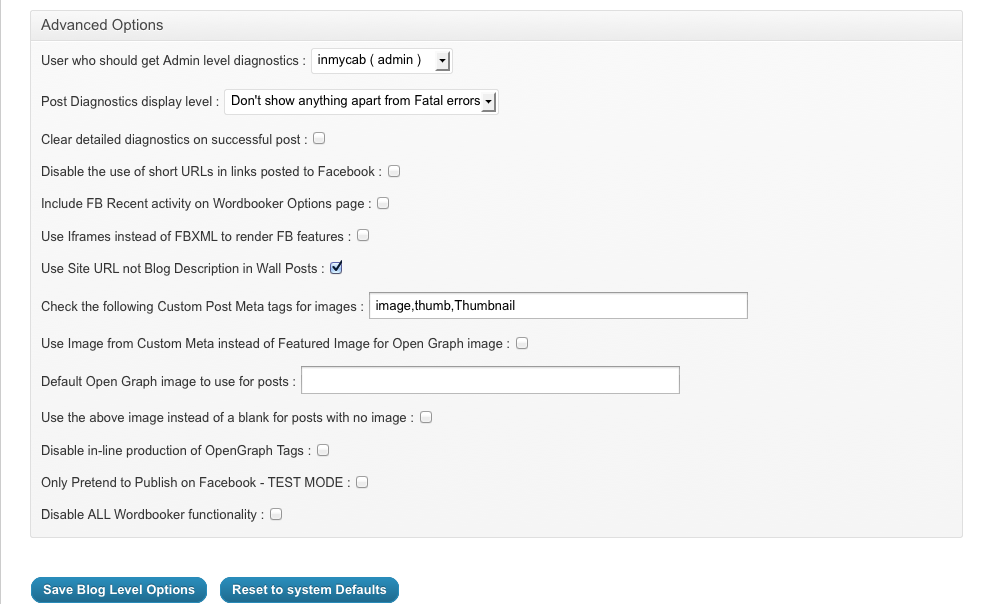Focus the Default Open Graph image field

point(490,381)
